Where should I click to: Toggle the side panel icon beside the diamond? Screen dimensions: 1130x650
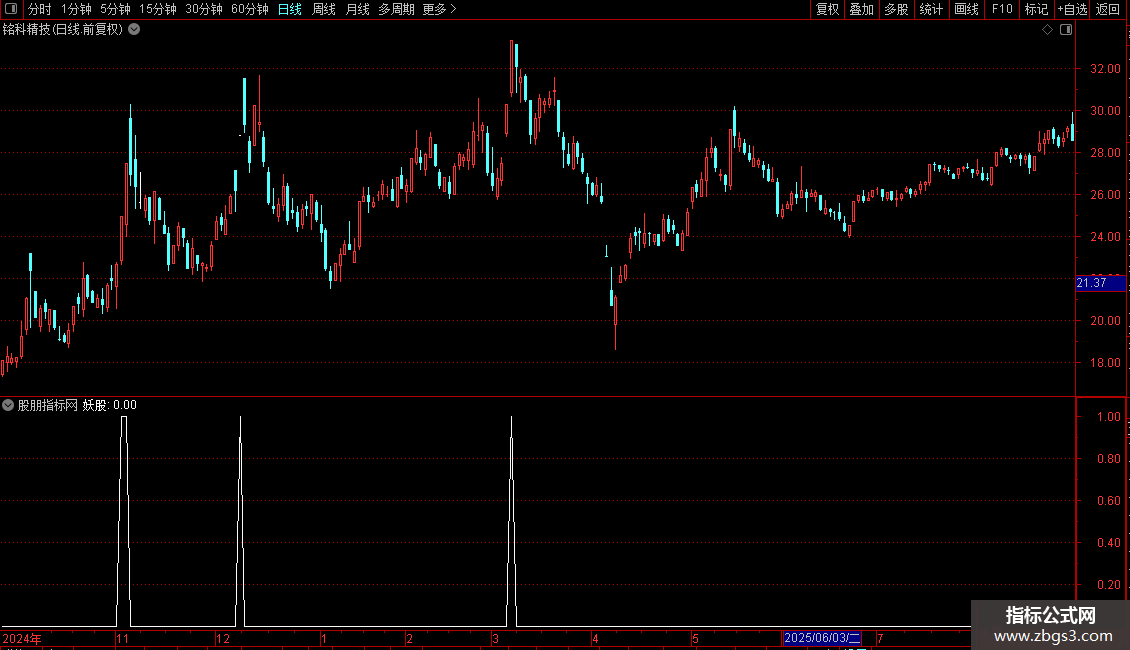coord(1066,30)
